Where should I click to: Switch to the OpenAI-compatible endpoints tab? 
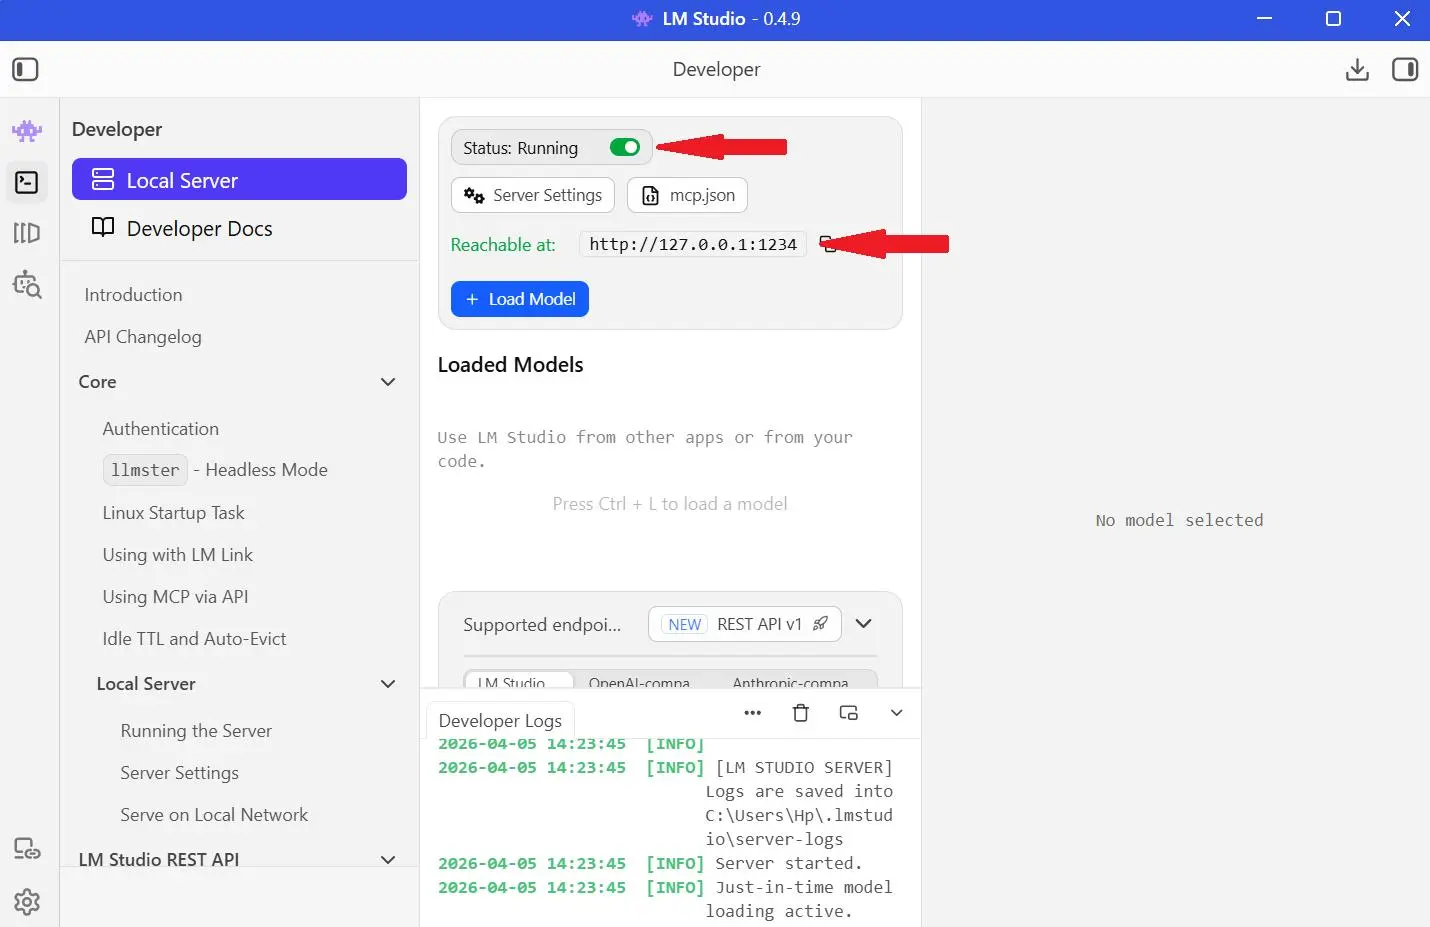[x=639, y=682]
